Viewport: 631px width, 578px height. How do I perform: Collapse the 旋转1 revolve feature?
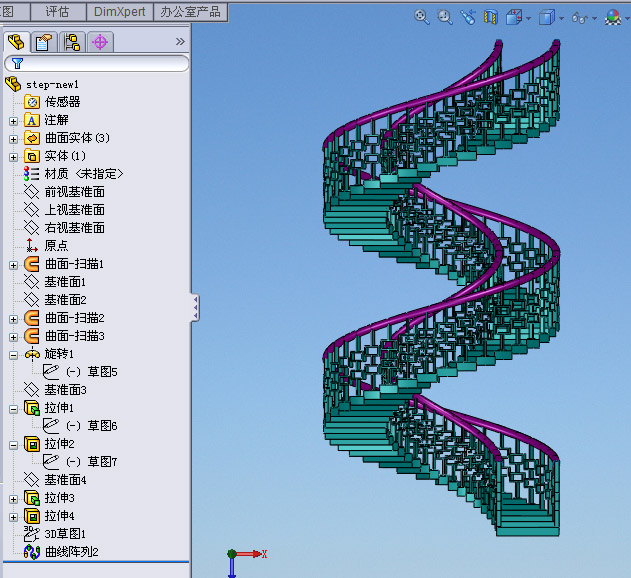point(13,355)
